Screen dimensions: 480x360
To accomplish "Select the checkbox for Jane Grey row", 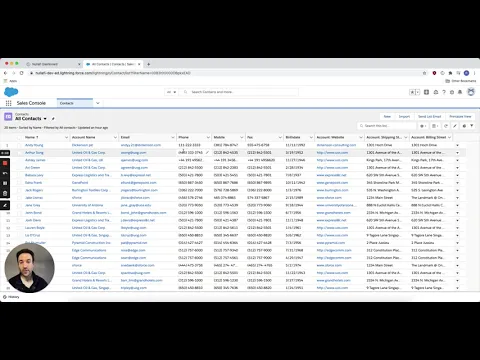I will point(19,205).
